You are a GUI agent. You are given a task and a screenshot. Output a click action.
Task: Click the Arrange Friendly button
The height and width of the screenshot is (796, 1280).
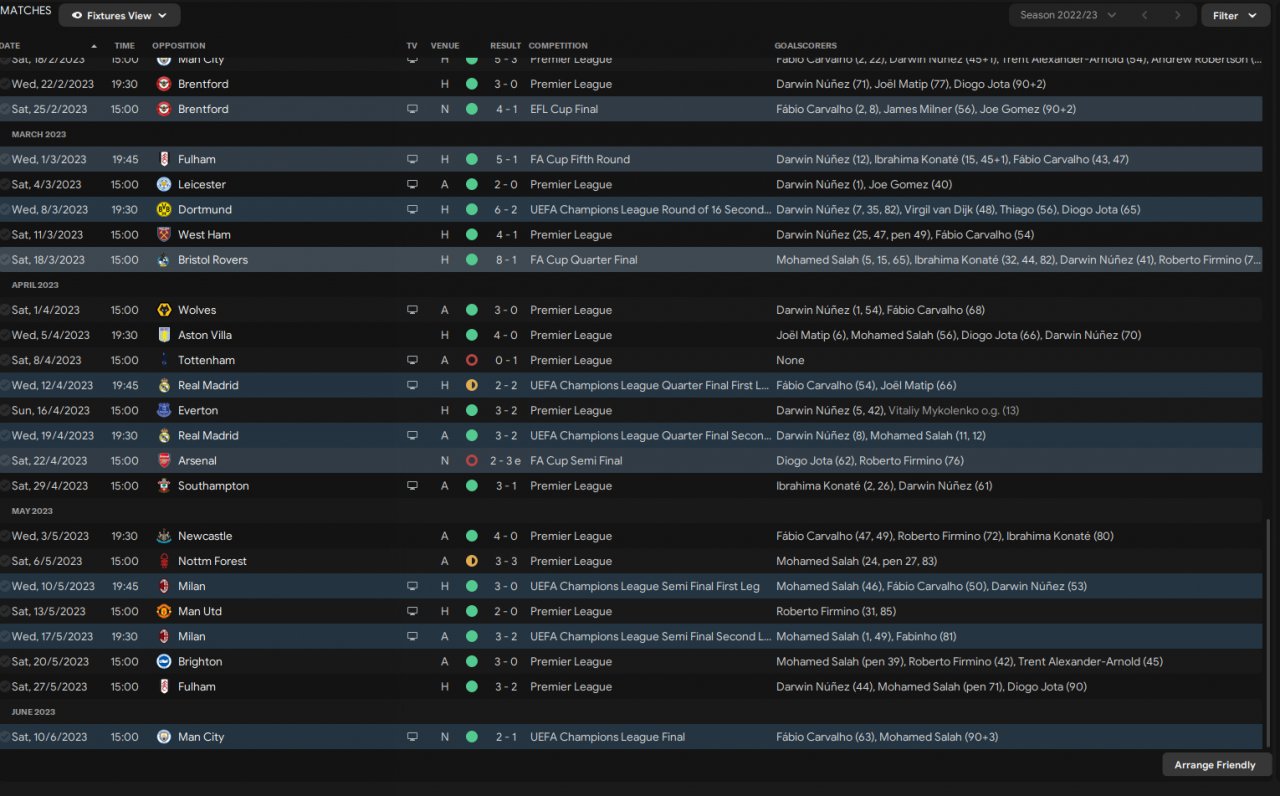(1216, 765)
